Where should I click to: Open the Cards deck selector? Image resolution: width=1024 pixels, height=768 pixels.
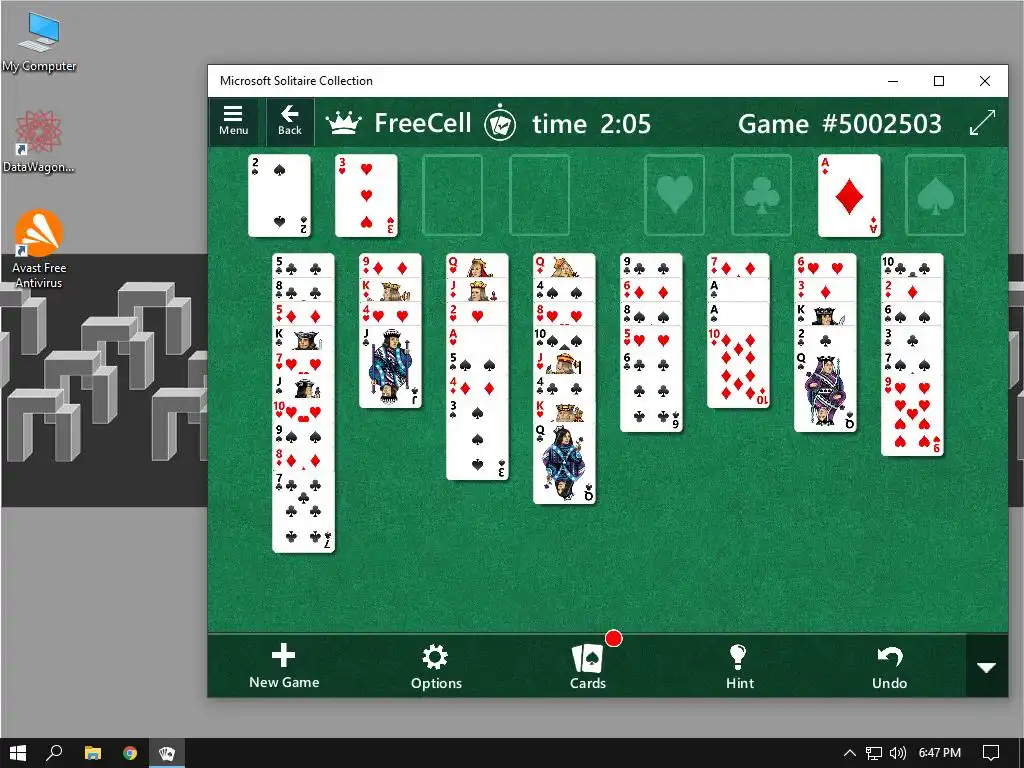point(588,666)
